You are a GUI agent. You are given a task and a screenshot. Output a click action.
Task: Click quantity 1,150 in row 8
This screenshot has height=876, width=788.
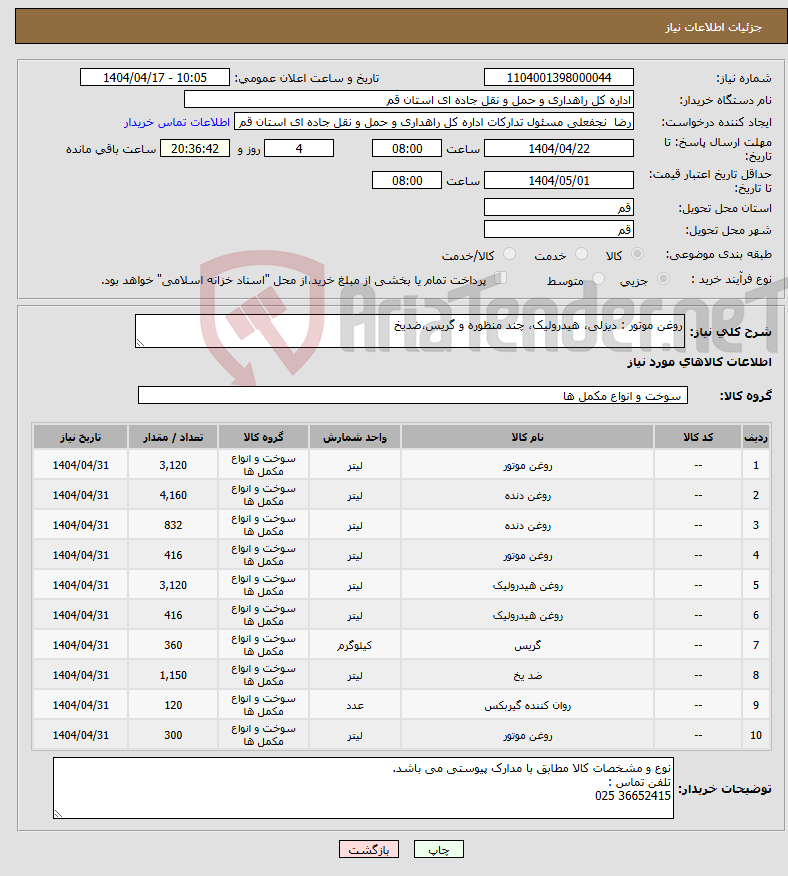173,675
